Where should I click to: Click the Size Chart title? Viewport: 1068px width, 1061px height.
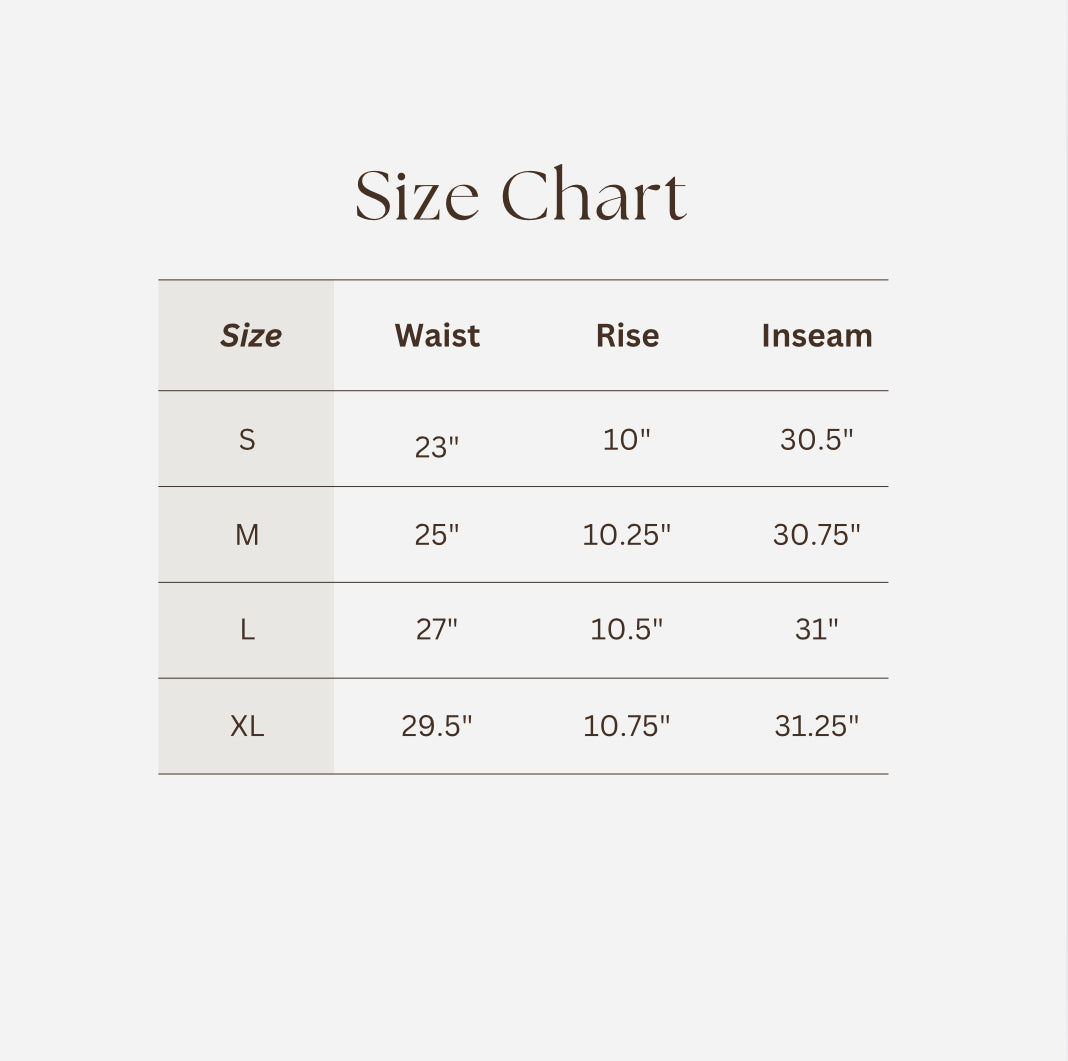[521, 196]
